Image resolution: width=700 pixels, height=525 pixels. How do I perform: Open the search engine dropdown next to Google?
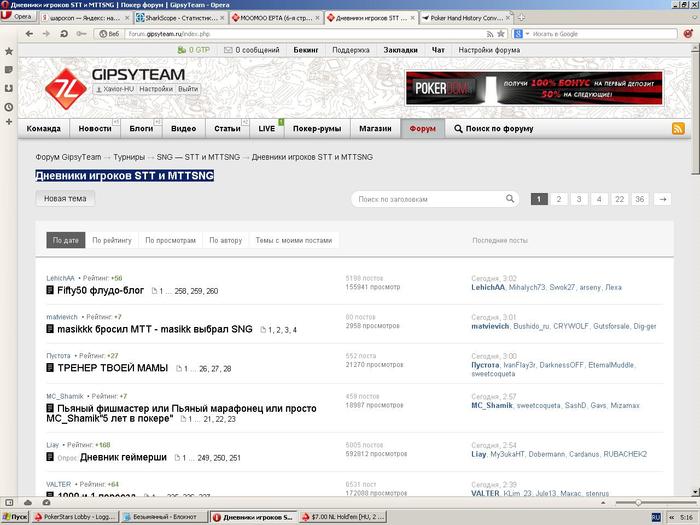coord(527,34)
